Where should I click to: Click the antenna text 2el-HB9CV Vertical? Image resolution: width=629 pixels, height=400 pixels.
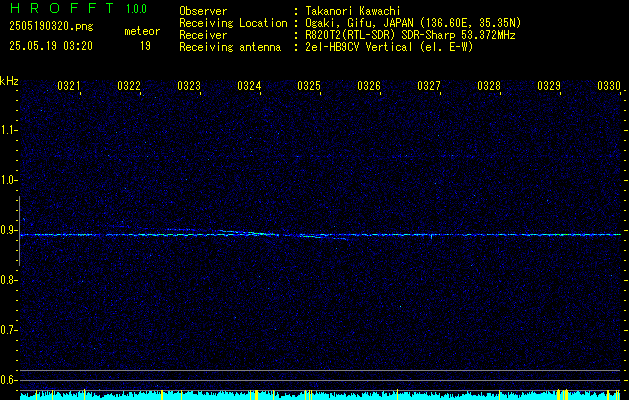(359, 47)
